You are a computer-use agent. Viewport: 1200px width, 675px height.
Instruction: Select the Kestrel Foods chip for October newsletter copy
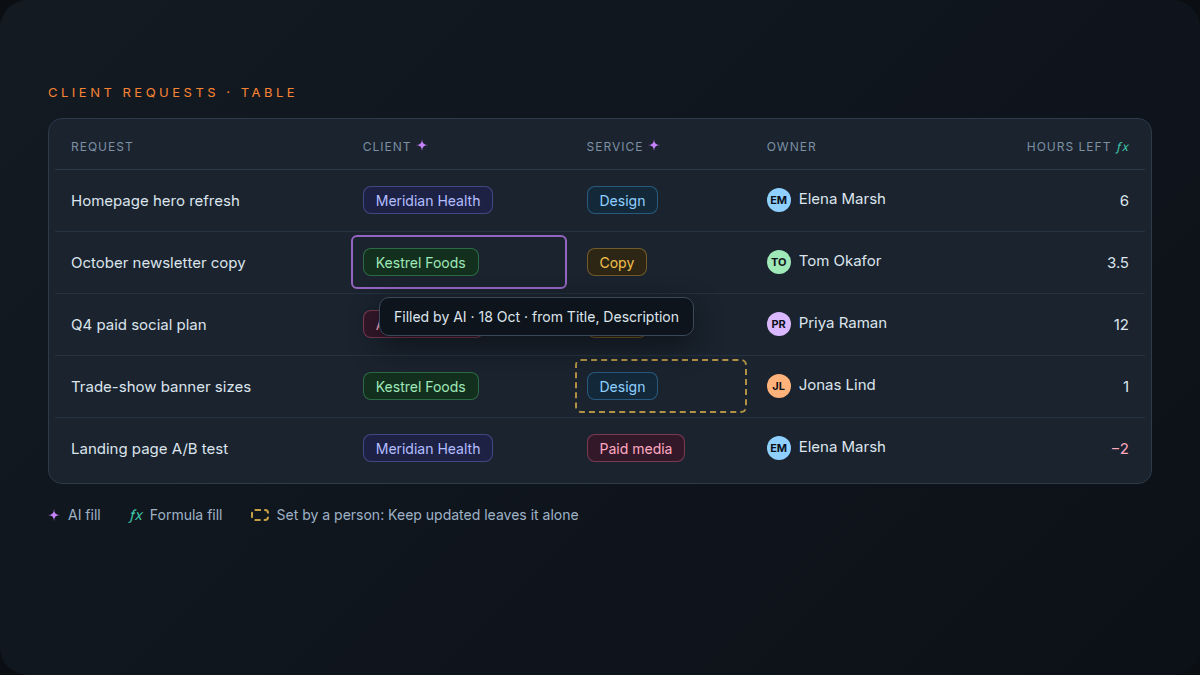pyautogui.click(x=421, y=262)
